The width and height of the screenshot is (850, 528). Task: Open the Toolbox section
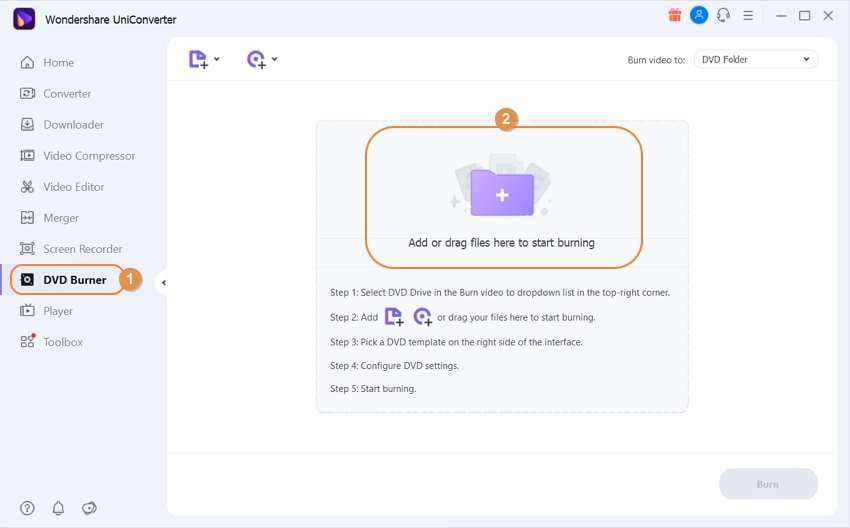[63, 342]
